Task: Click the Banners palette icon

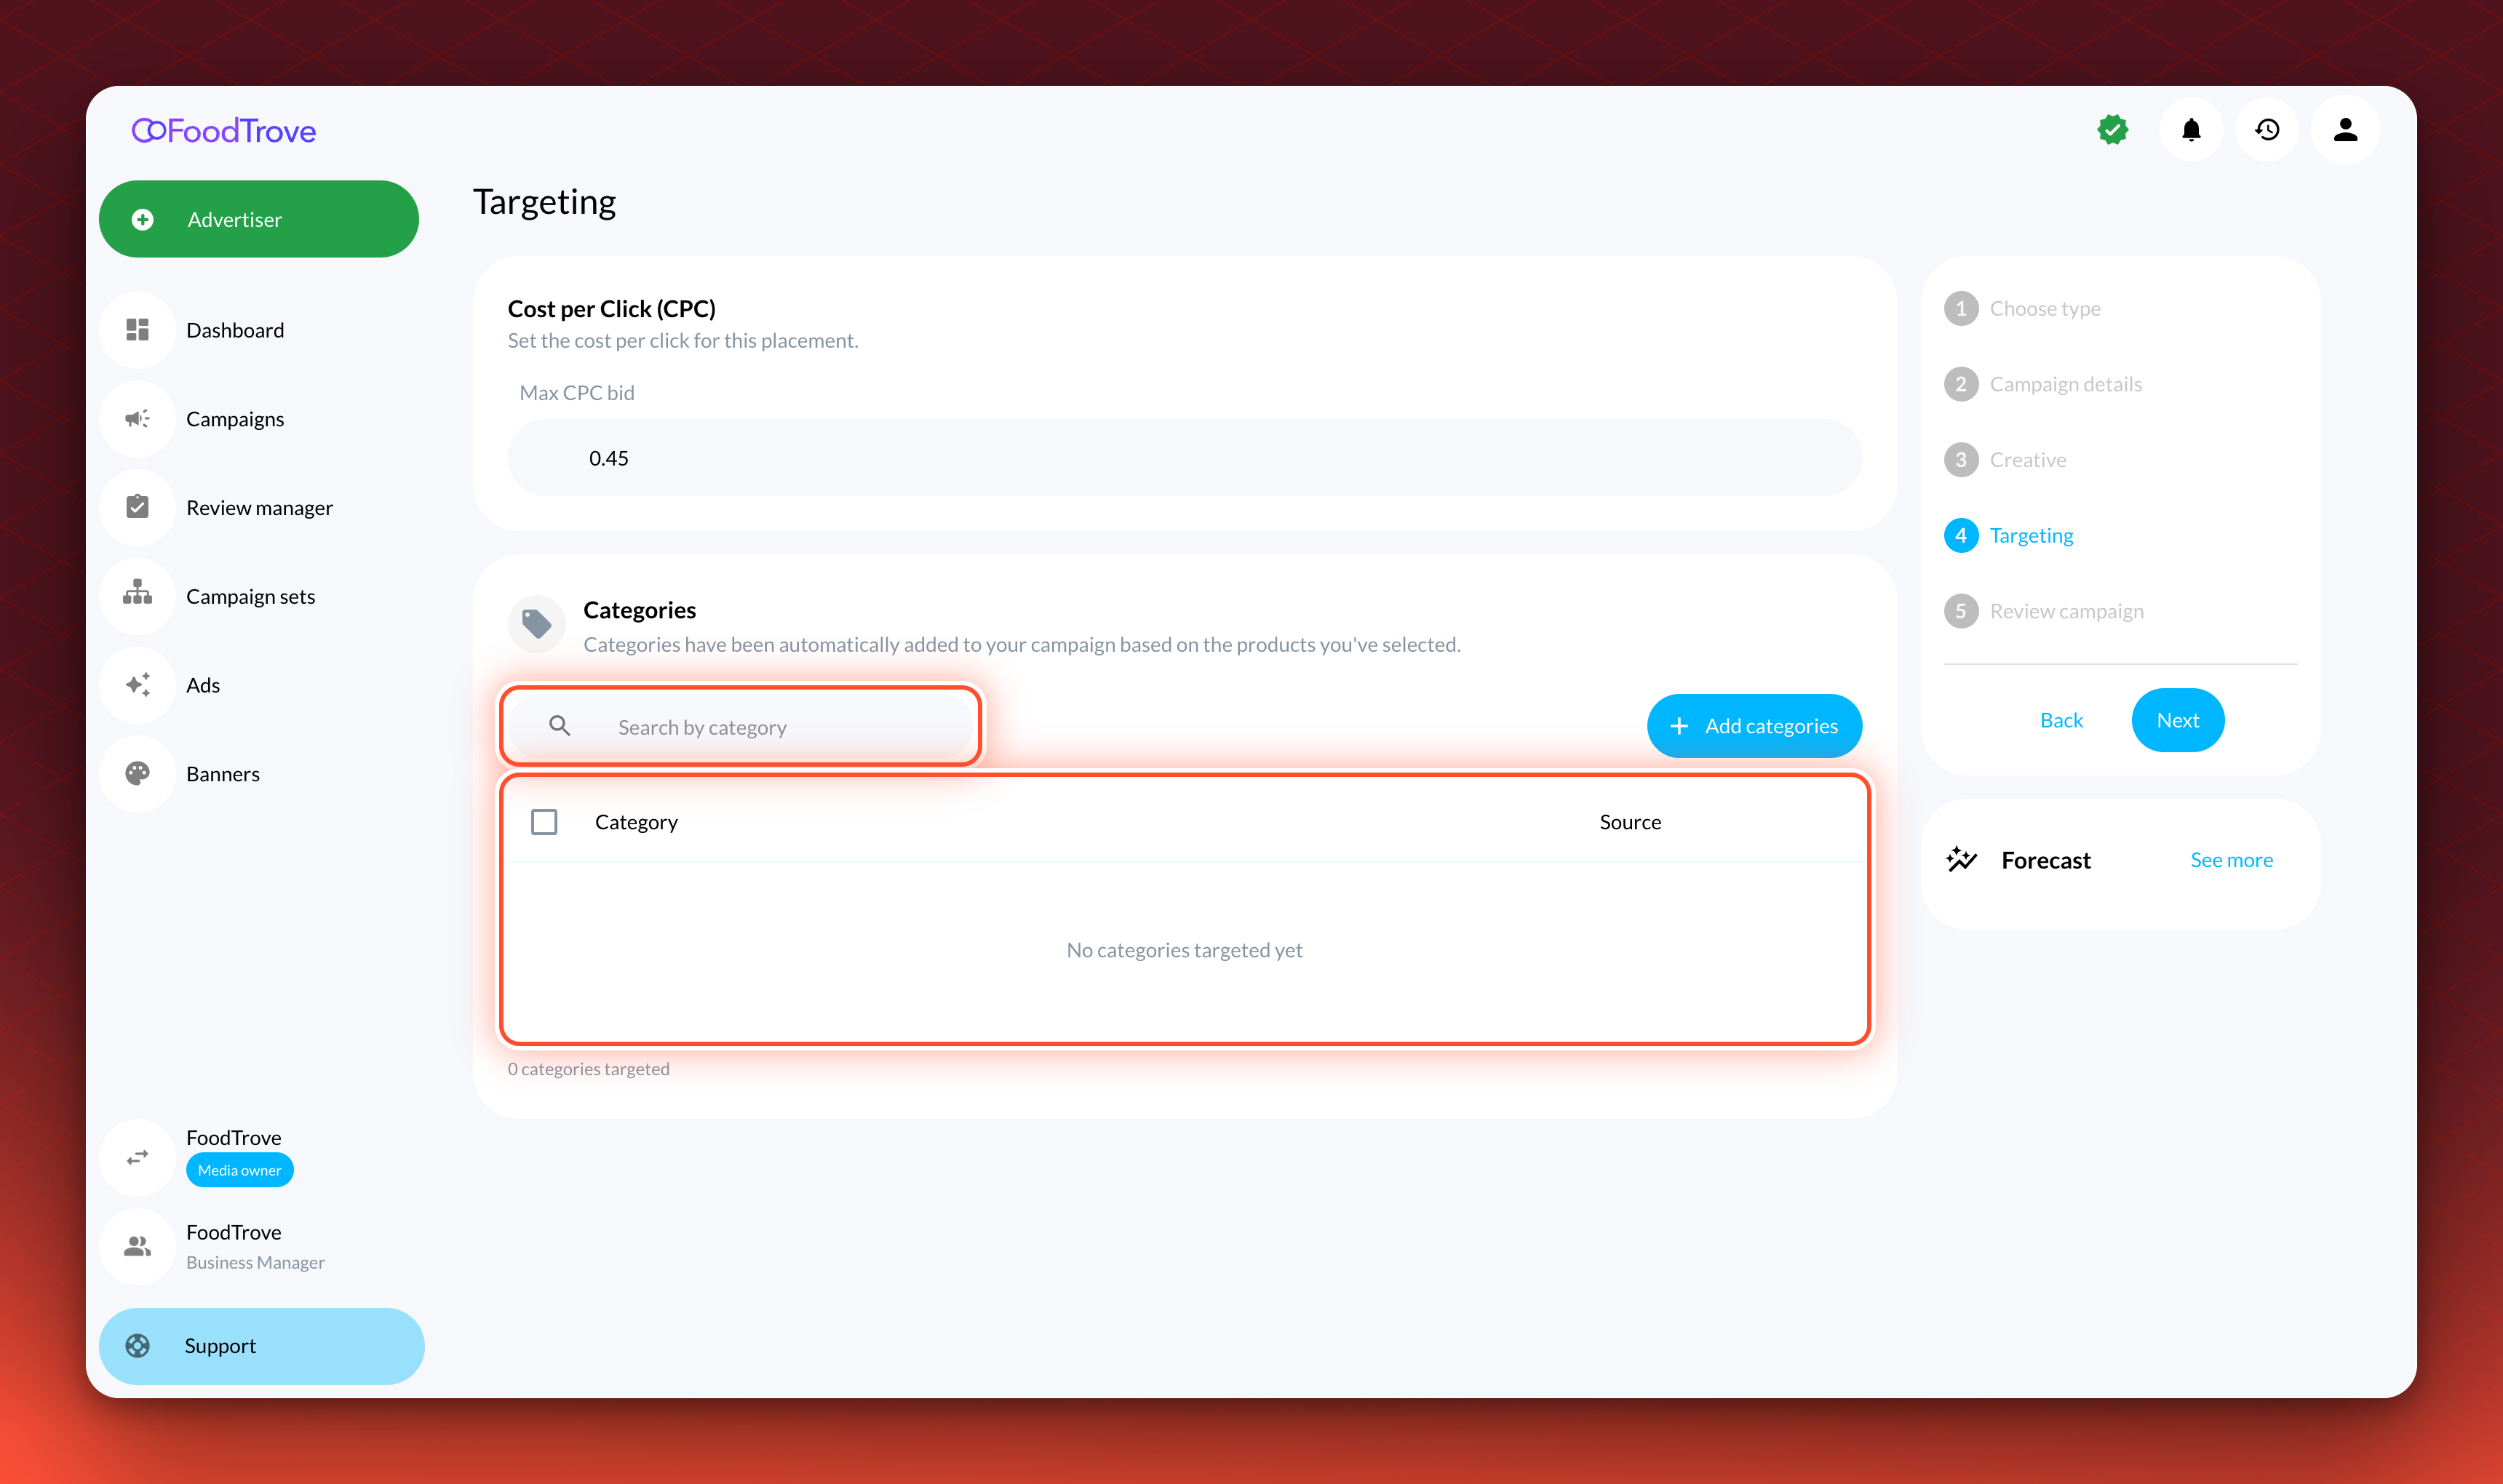Action: pyautogui.click(x=138, y=774)
